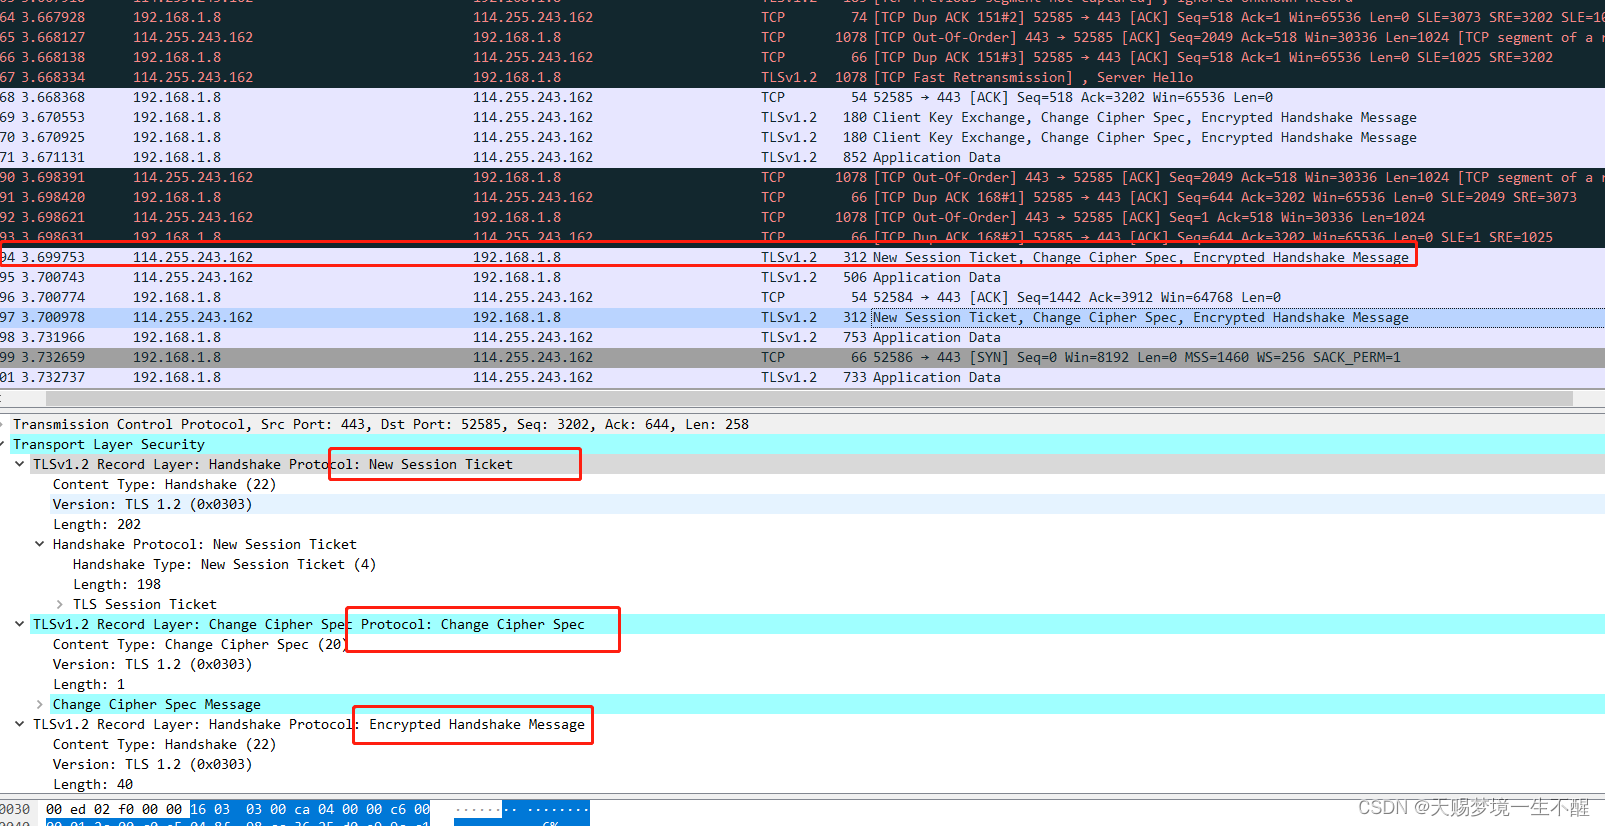Select the SYN packet at time 3.732659
This screenshot has height=826, width=1605.
pos(802,357)
